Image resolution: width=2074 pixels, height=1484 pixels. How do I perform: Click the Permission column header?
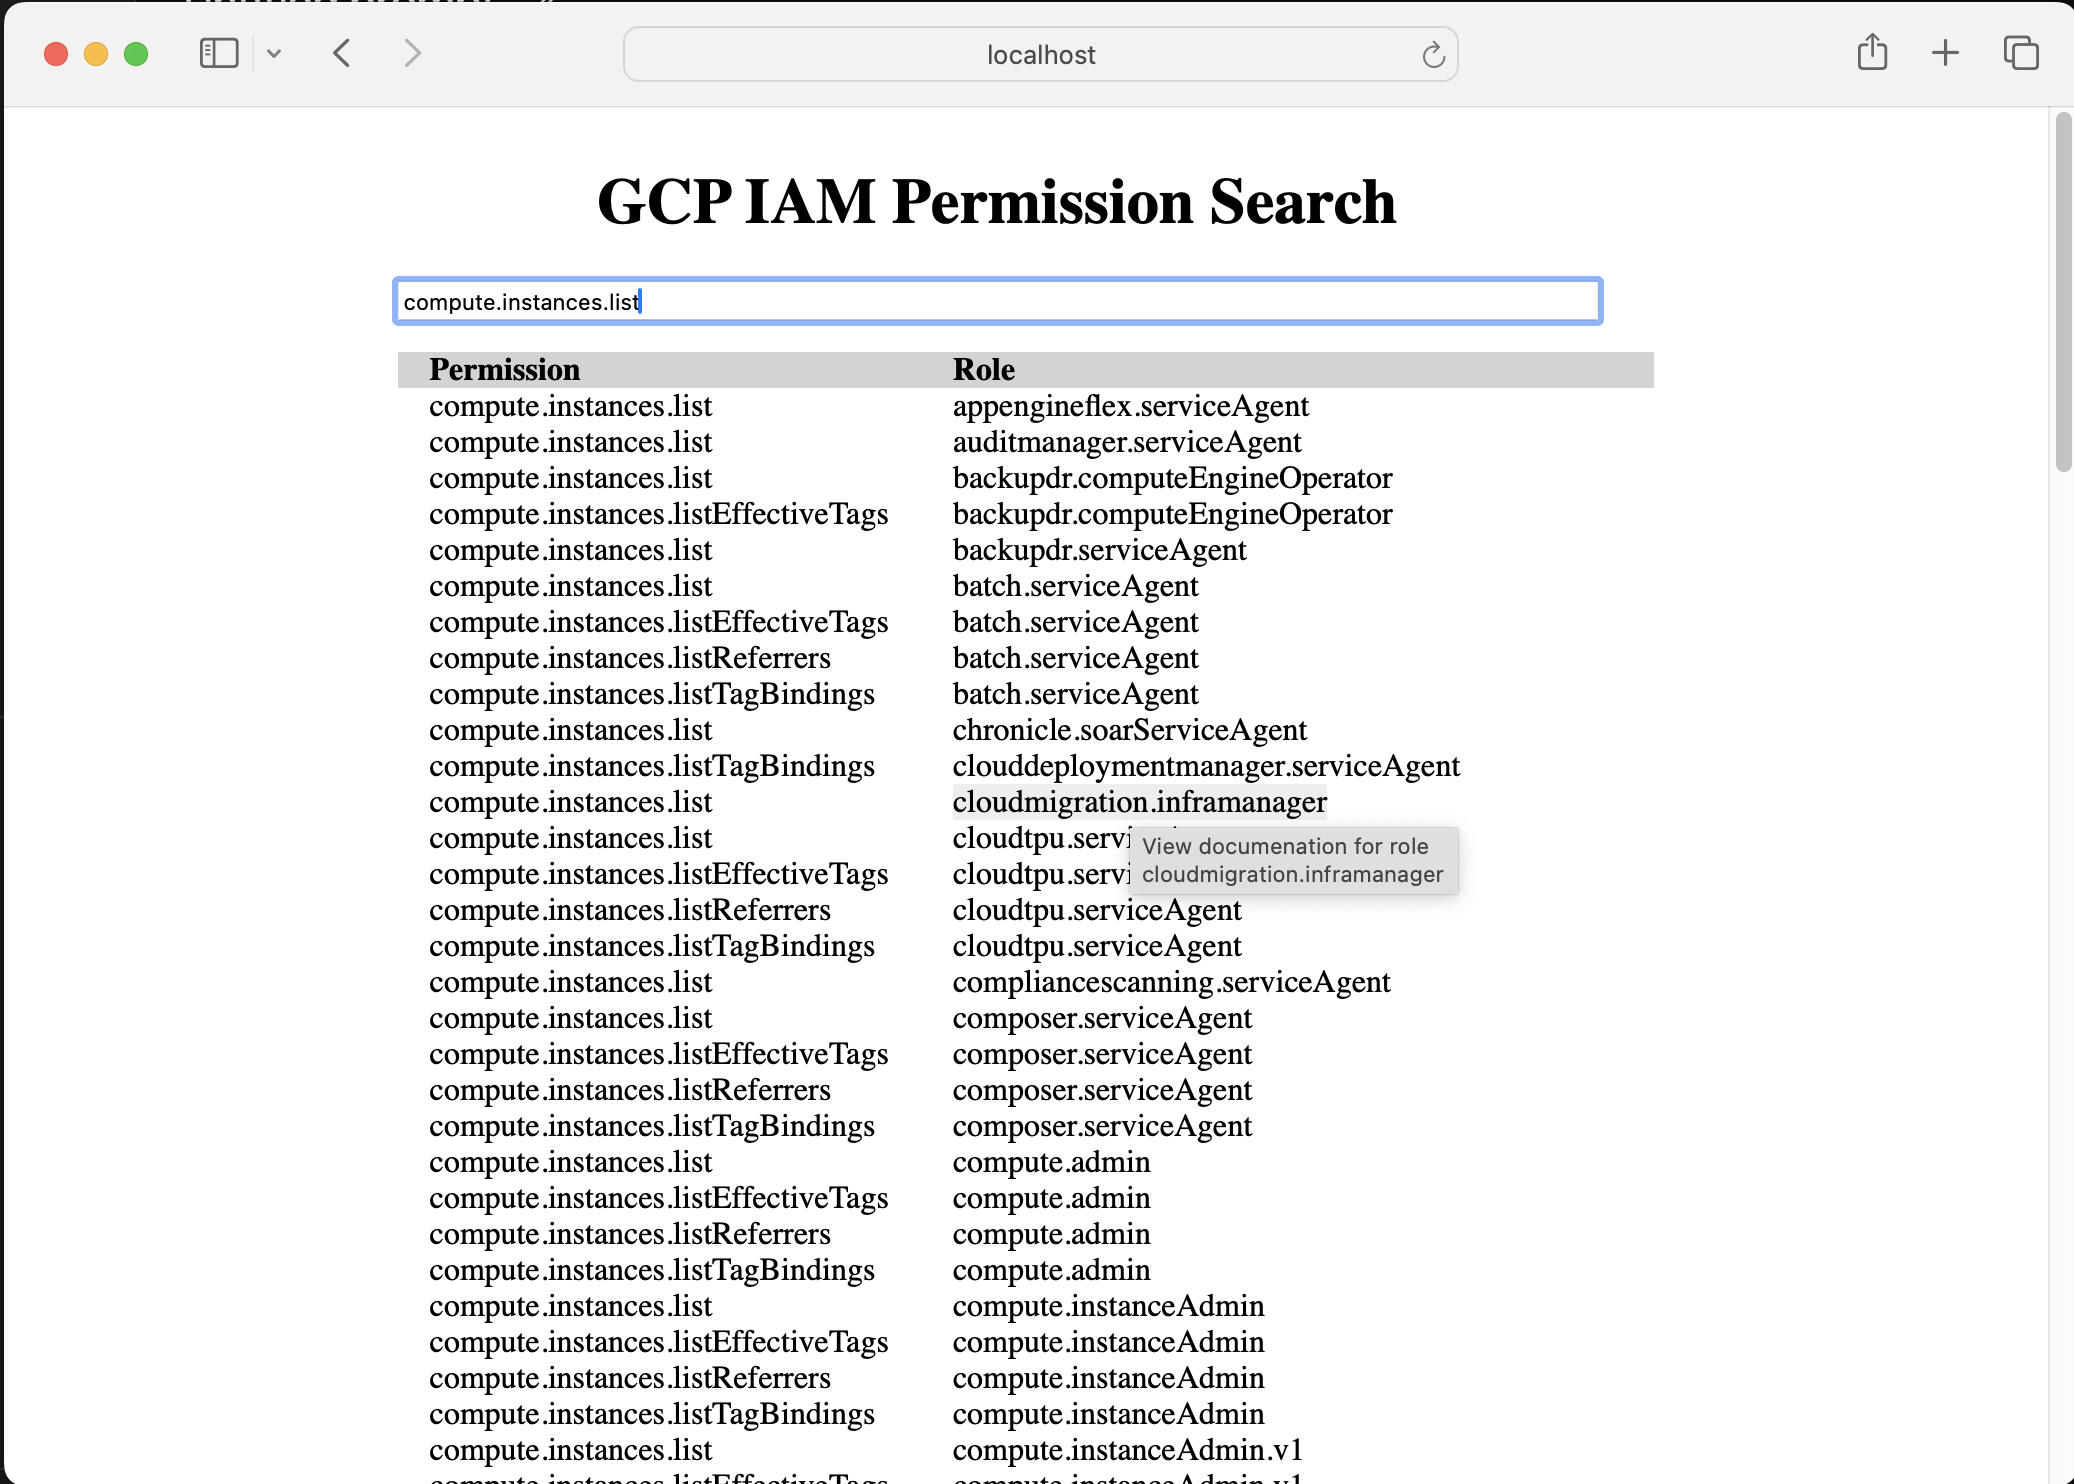pos(504,370)
